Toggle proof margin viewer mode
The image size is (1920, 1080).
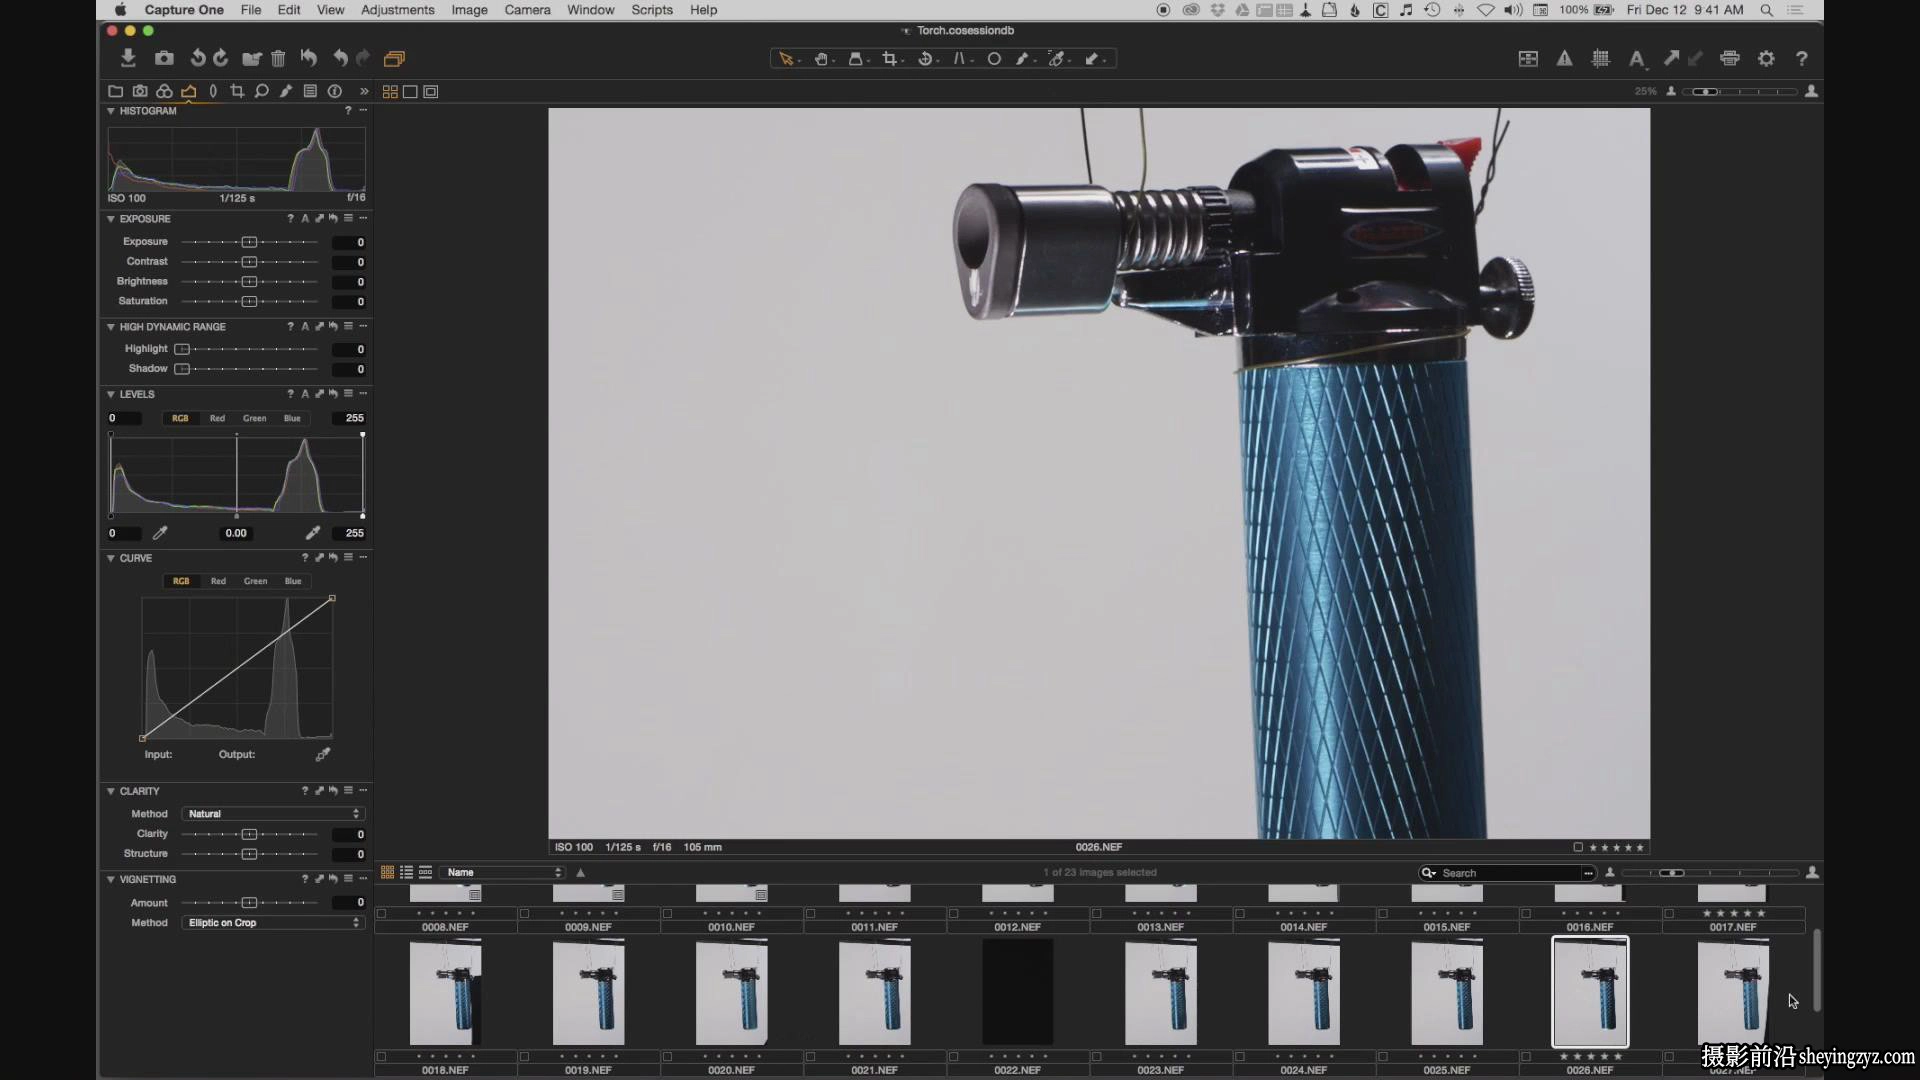click(x=431, y=92)
